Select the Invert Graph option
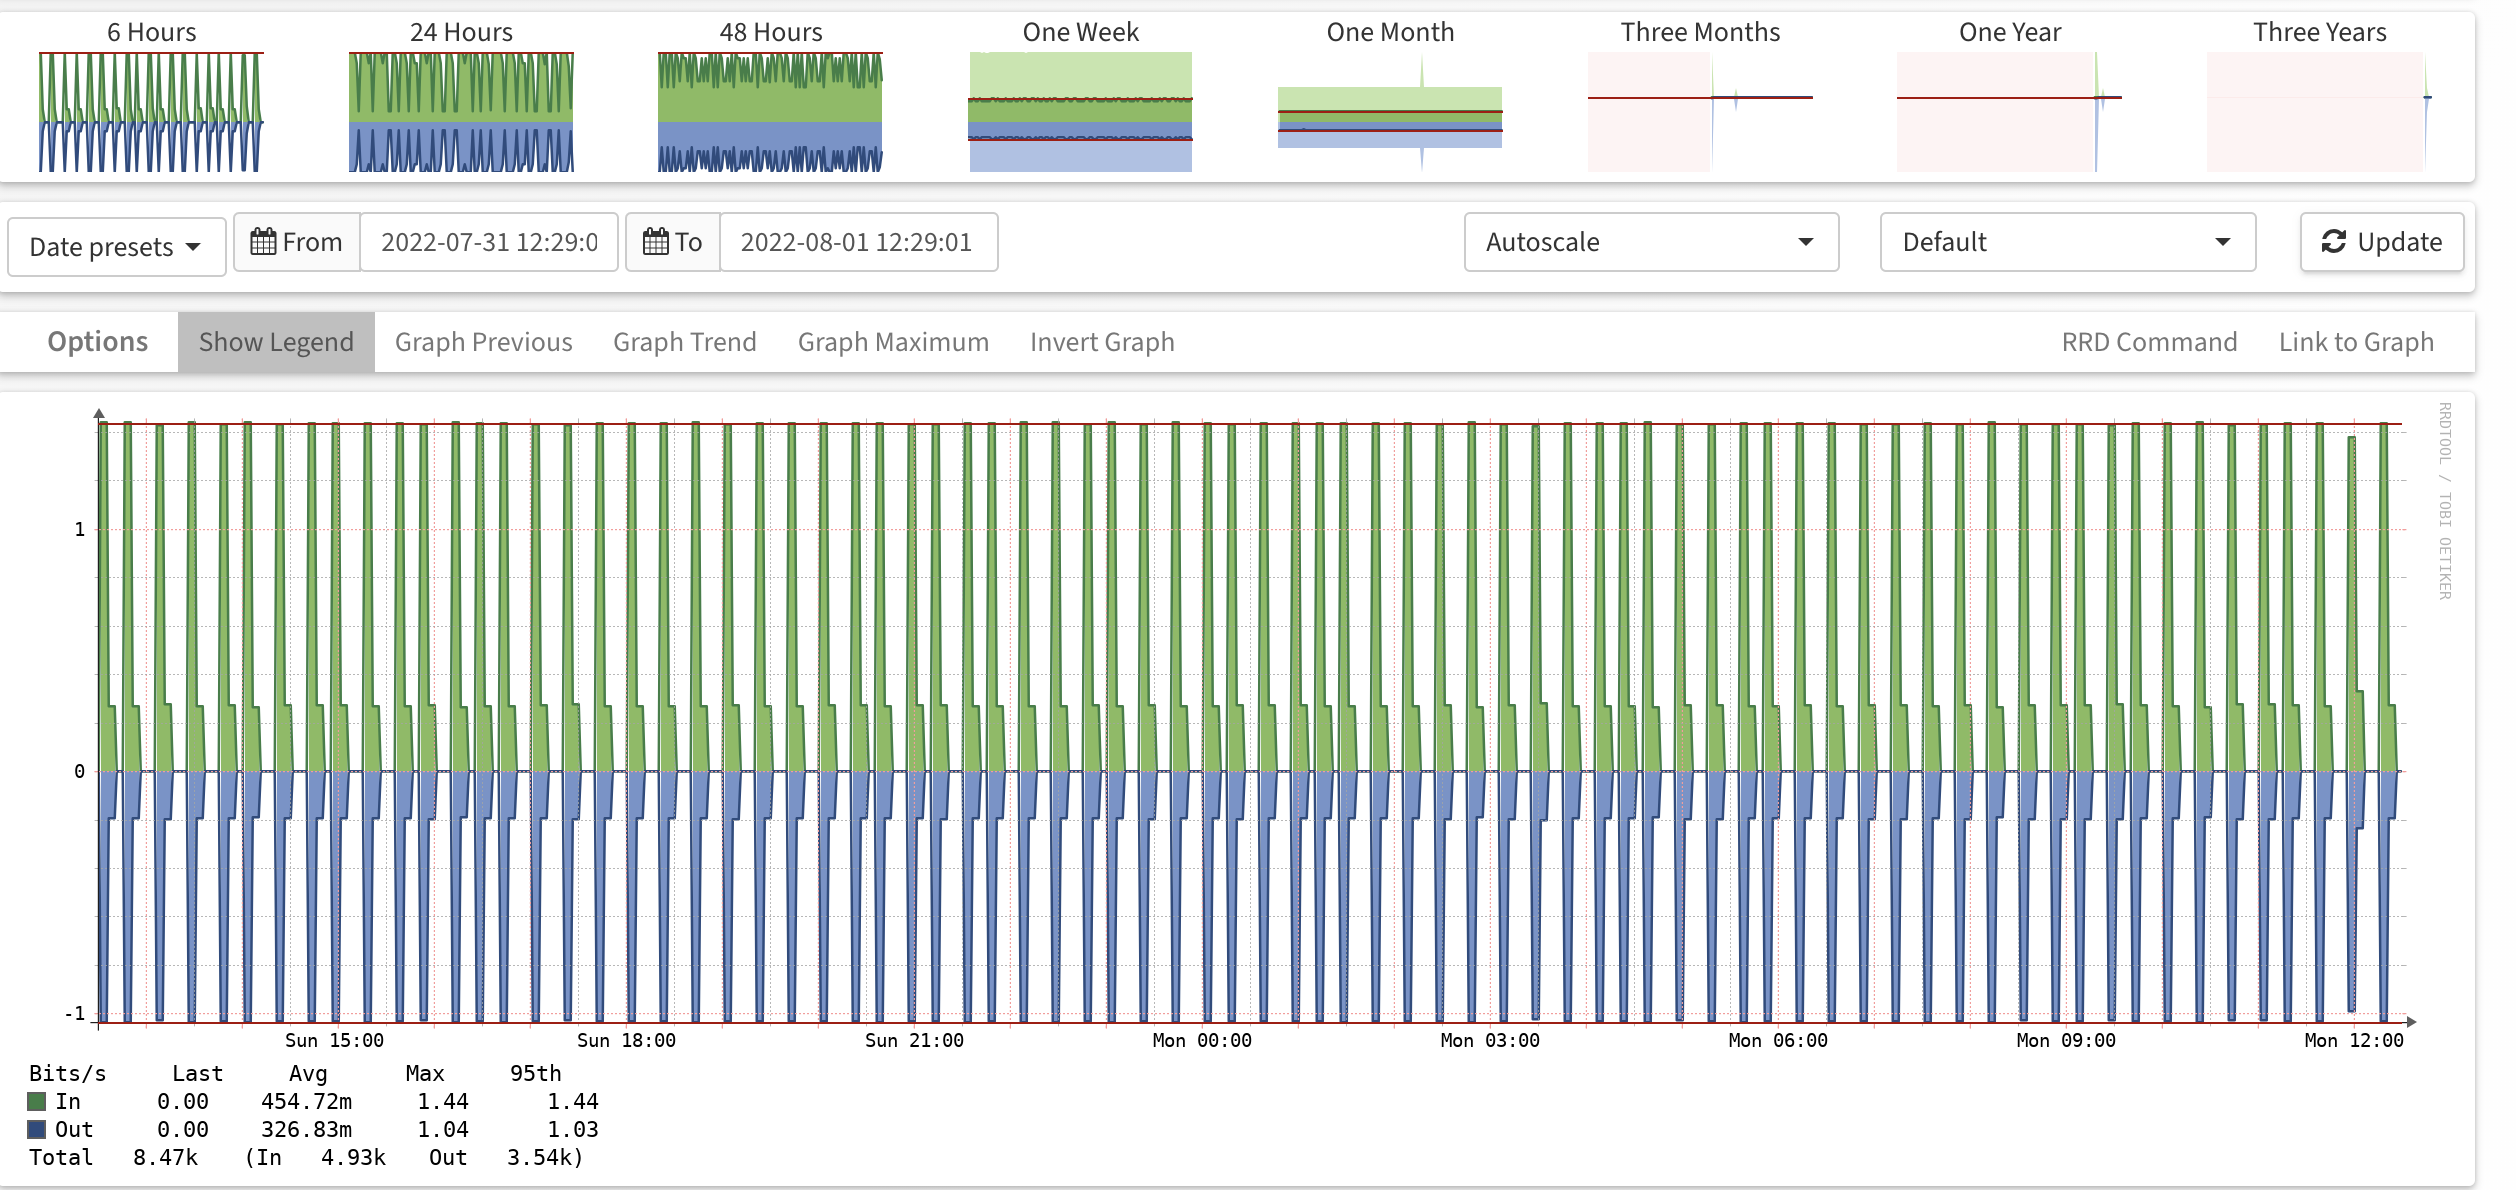This screenshot has width=2516, height=1190. point(1101,342)
